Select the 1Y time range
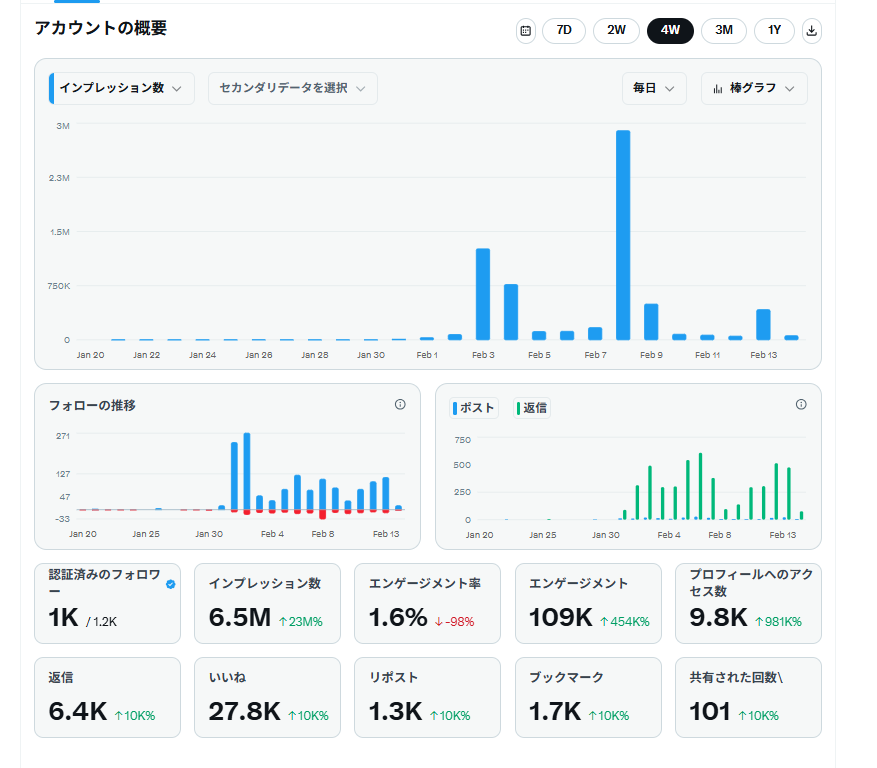This screenshot has width=877, height=768. tap(774, 31)
